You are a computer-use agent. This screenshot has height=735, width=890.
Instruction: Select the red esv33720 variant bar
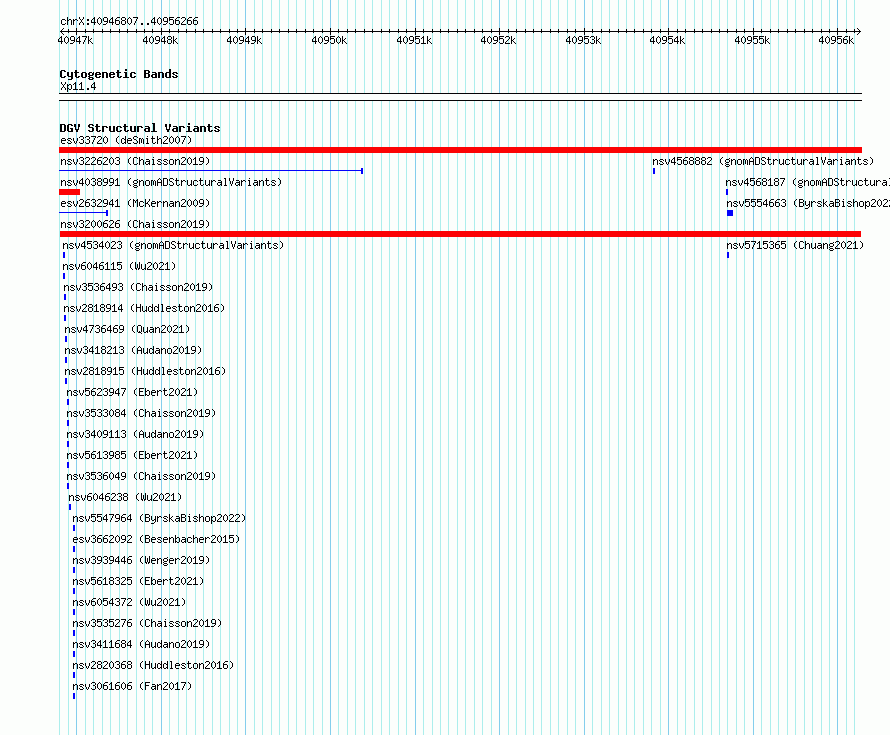pyautogui.click(x=460, y=150)
